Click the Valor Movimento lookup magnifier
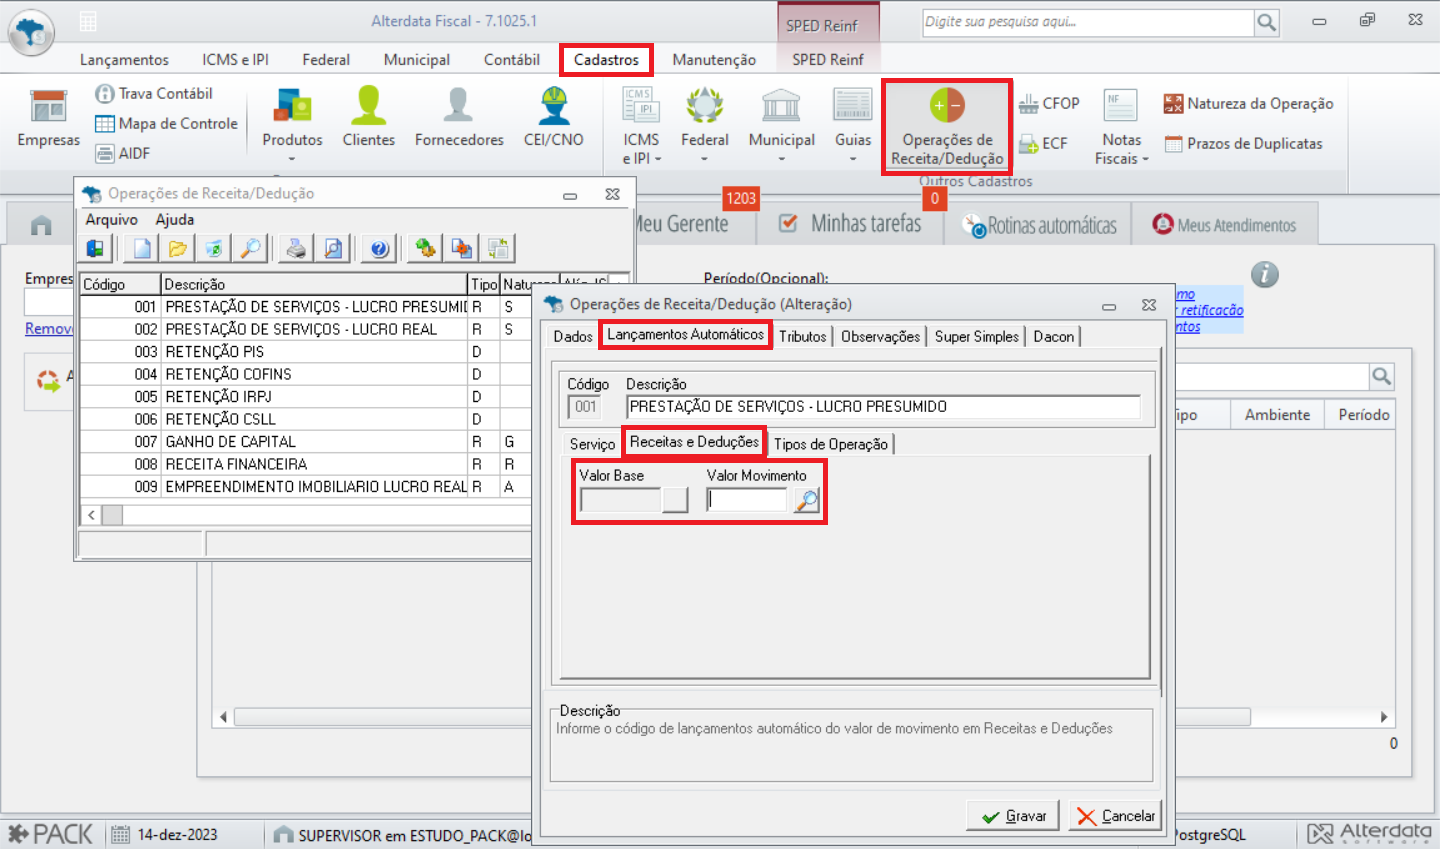 pos(806,500)
